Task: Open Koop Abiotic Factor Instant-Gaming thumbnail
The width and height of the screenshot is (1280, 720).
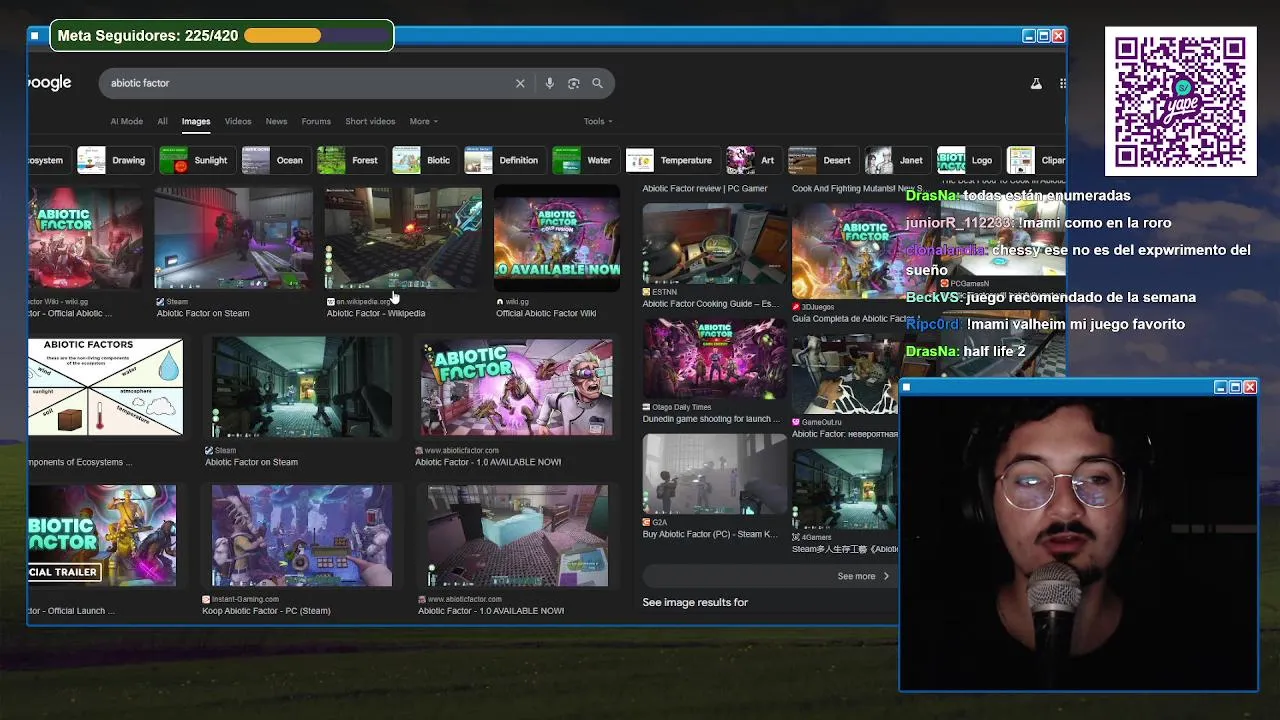Action: (302, 536)
